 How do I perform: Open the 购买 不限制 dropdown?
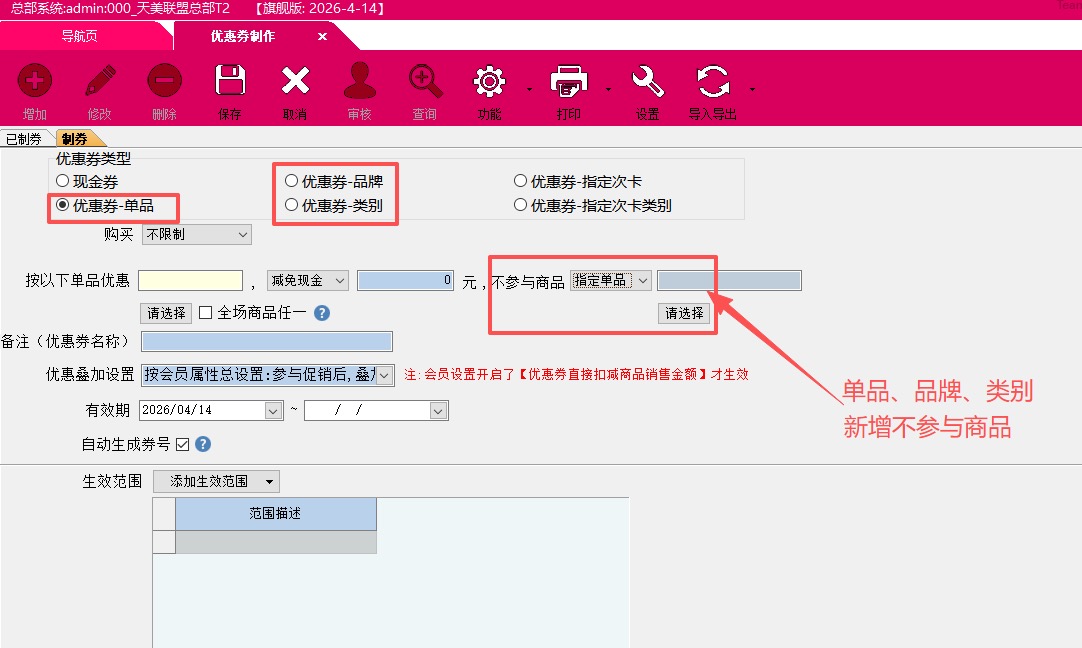coord(196,235)
